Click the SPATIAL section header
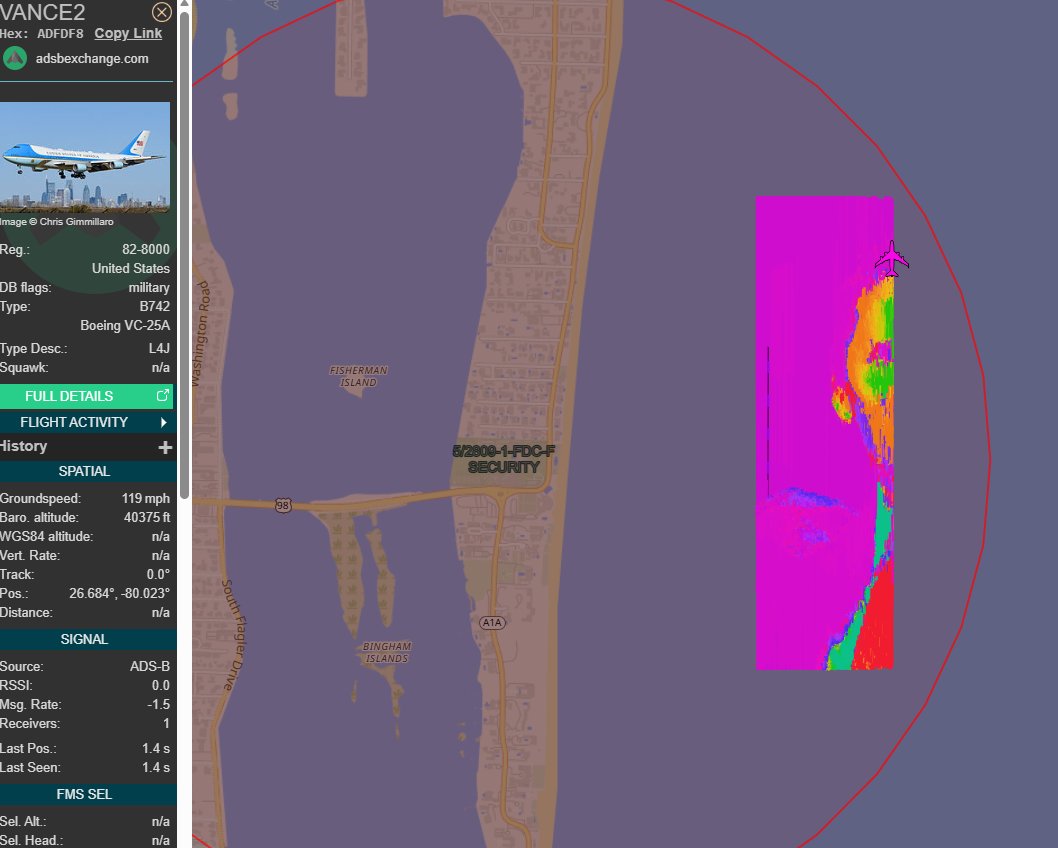Viewport: 1058px width, 848px height. tap(86, 471)
